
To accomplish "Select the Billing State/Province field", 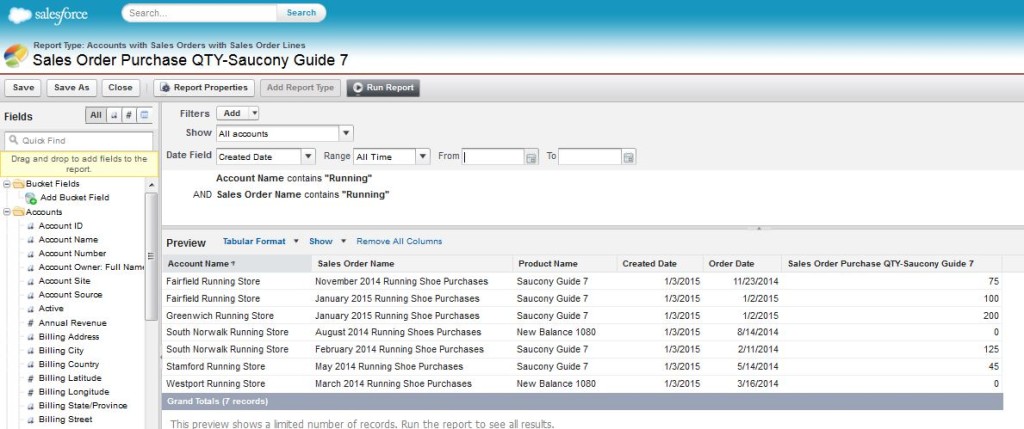I will tap(83, 405).
